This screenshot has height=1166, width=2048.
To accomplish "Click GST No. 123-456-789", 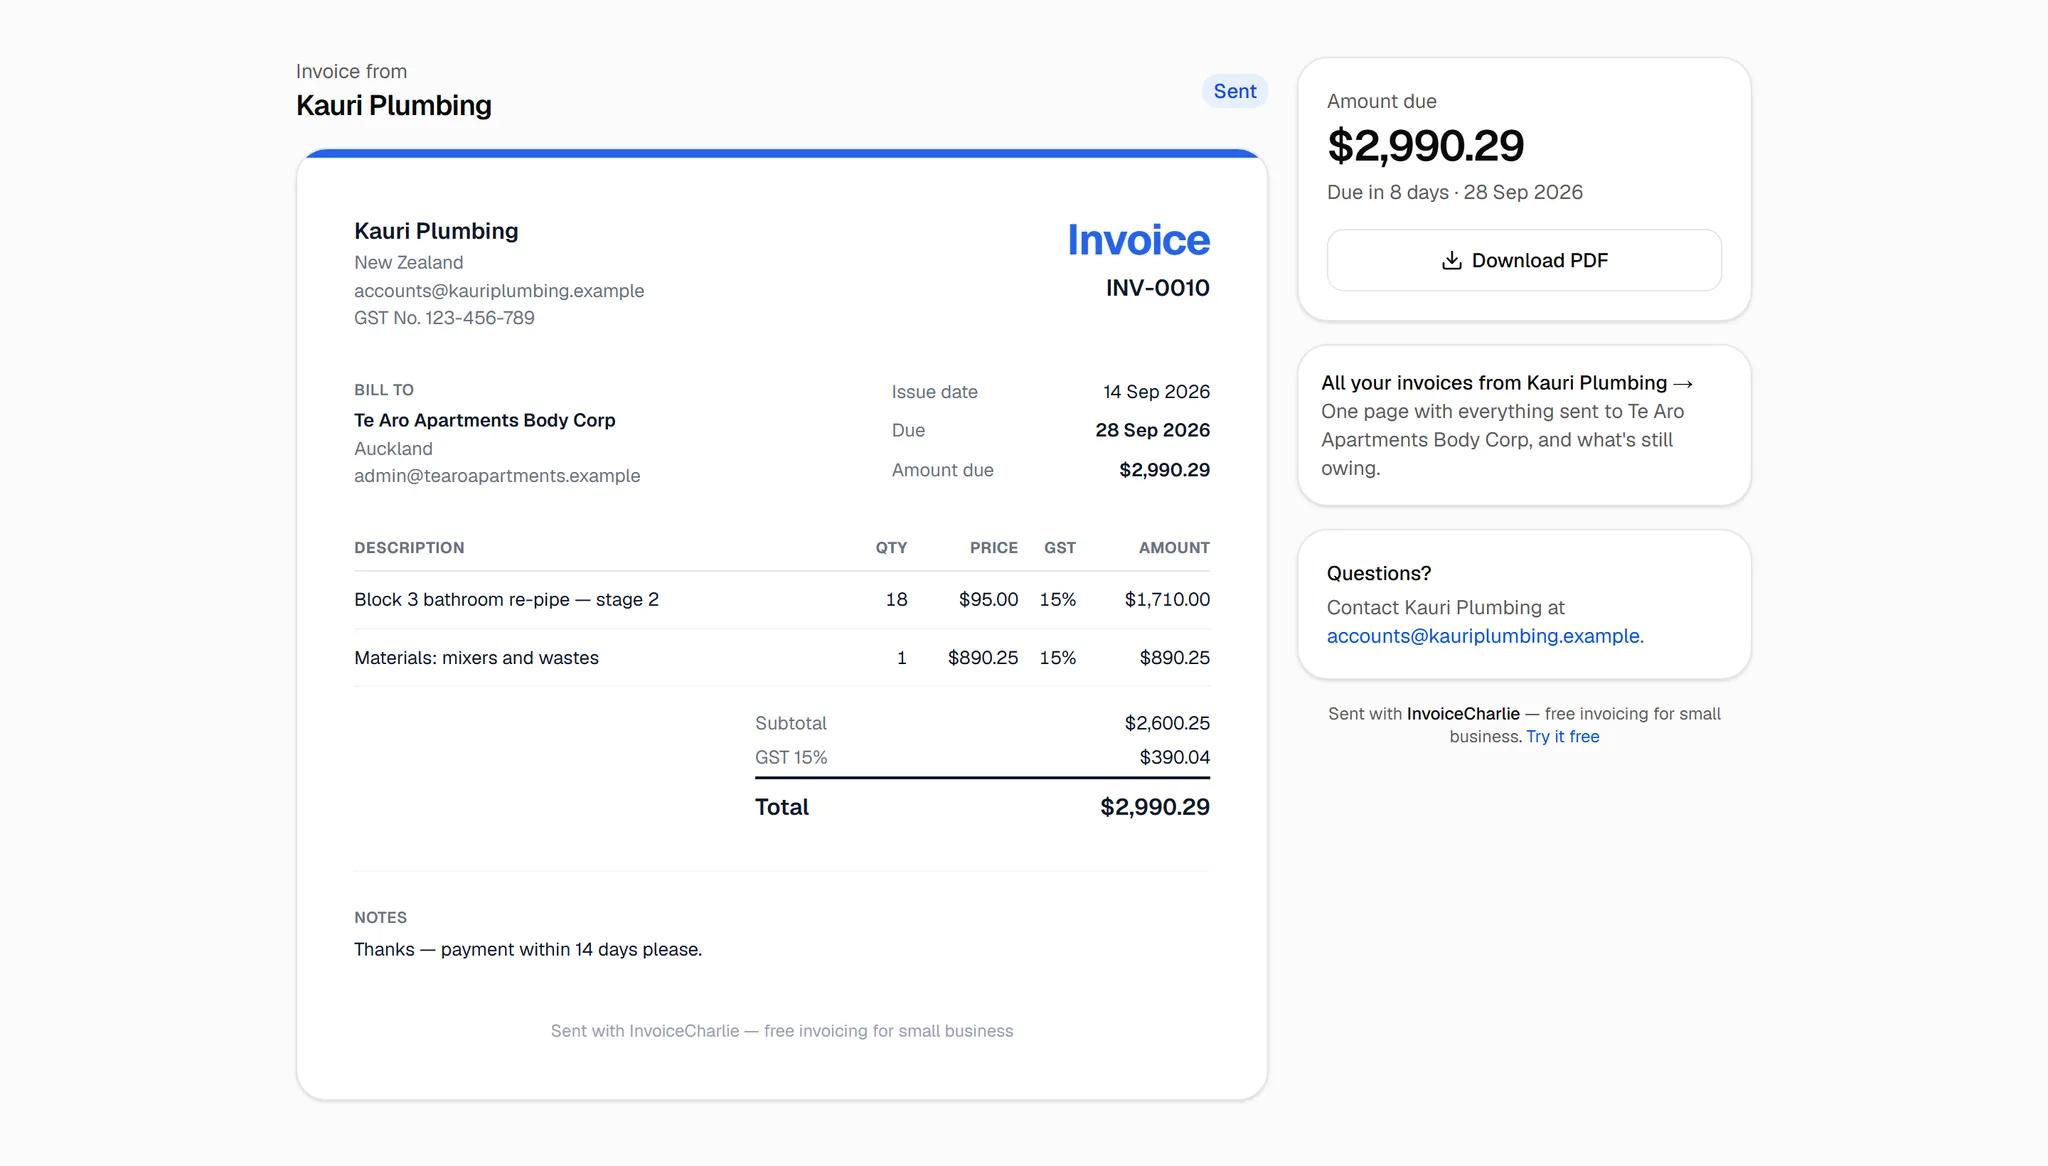I will 444,318.
